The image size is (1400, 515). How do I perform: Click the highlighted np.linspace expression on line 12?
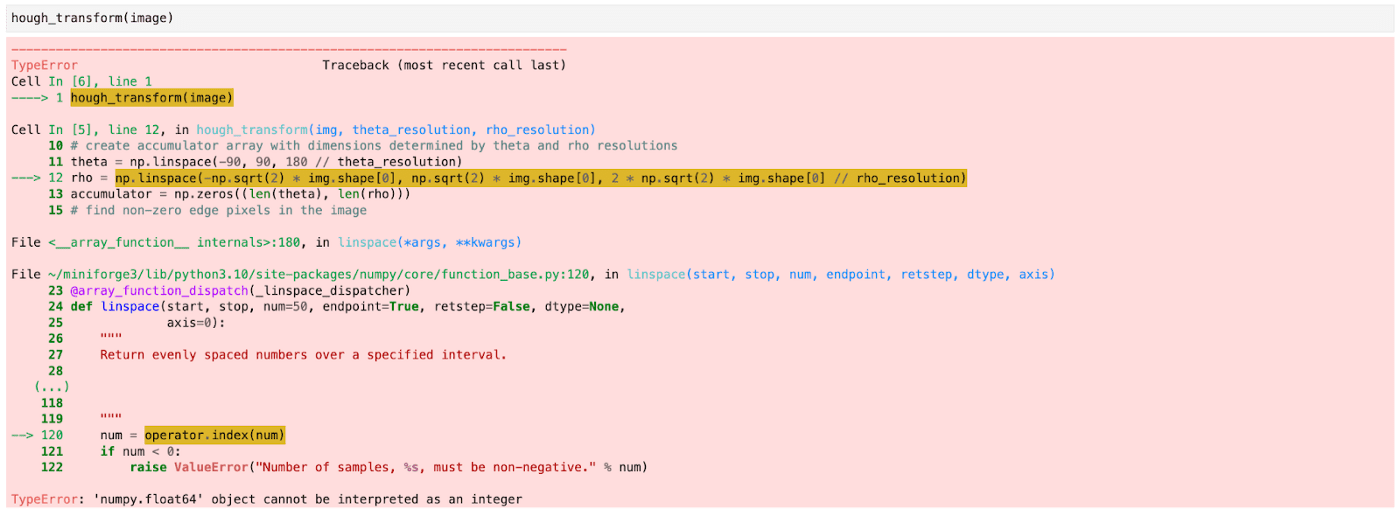click(x=541, y=178)
